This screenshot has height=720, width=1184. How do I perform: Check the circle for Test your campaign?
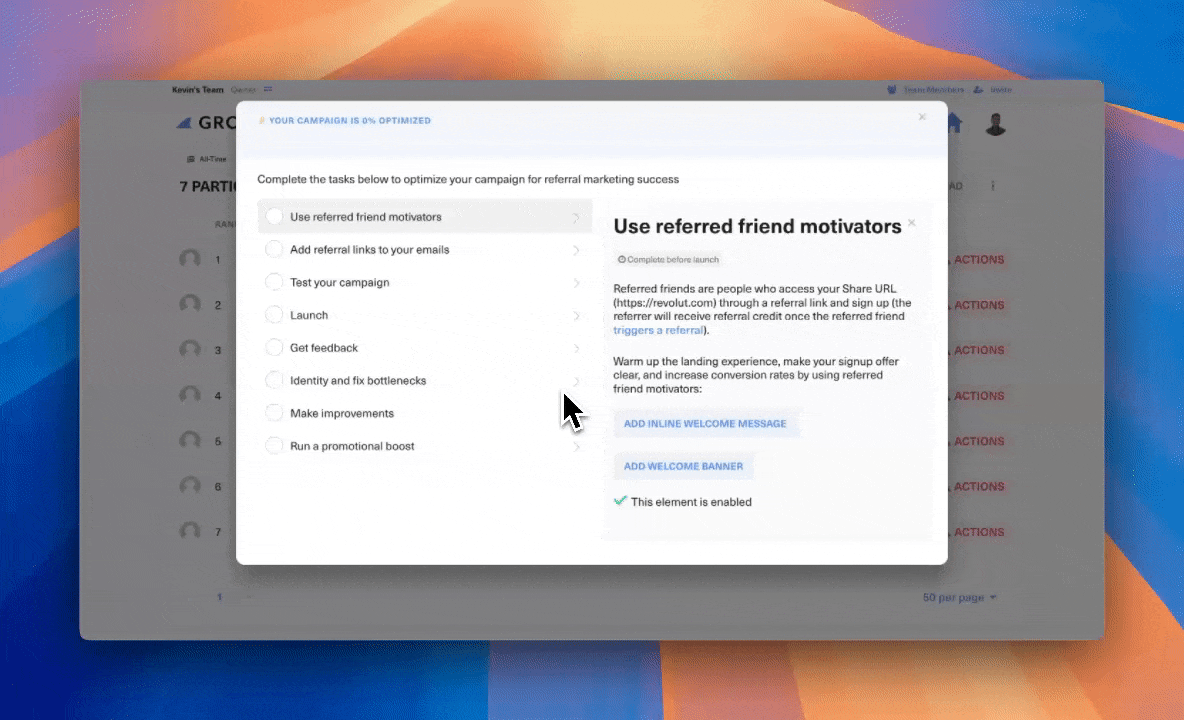click(274, 283)
